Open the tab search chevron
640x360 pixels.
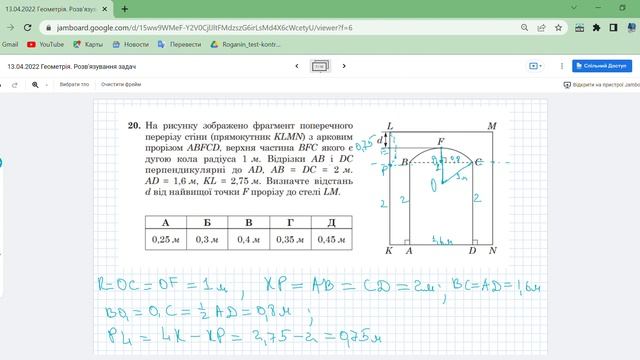(x=573, y=8)
